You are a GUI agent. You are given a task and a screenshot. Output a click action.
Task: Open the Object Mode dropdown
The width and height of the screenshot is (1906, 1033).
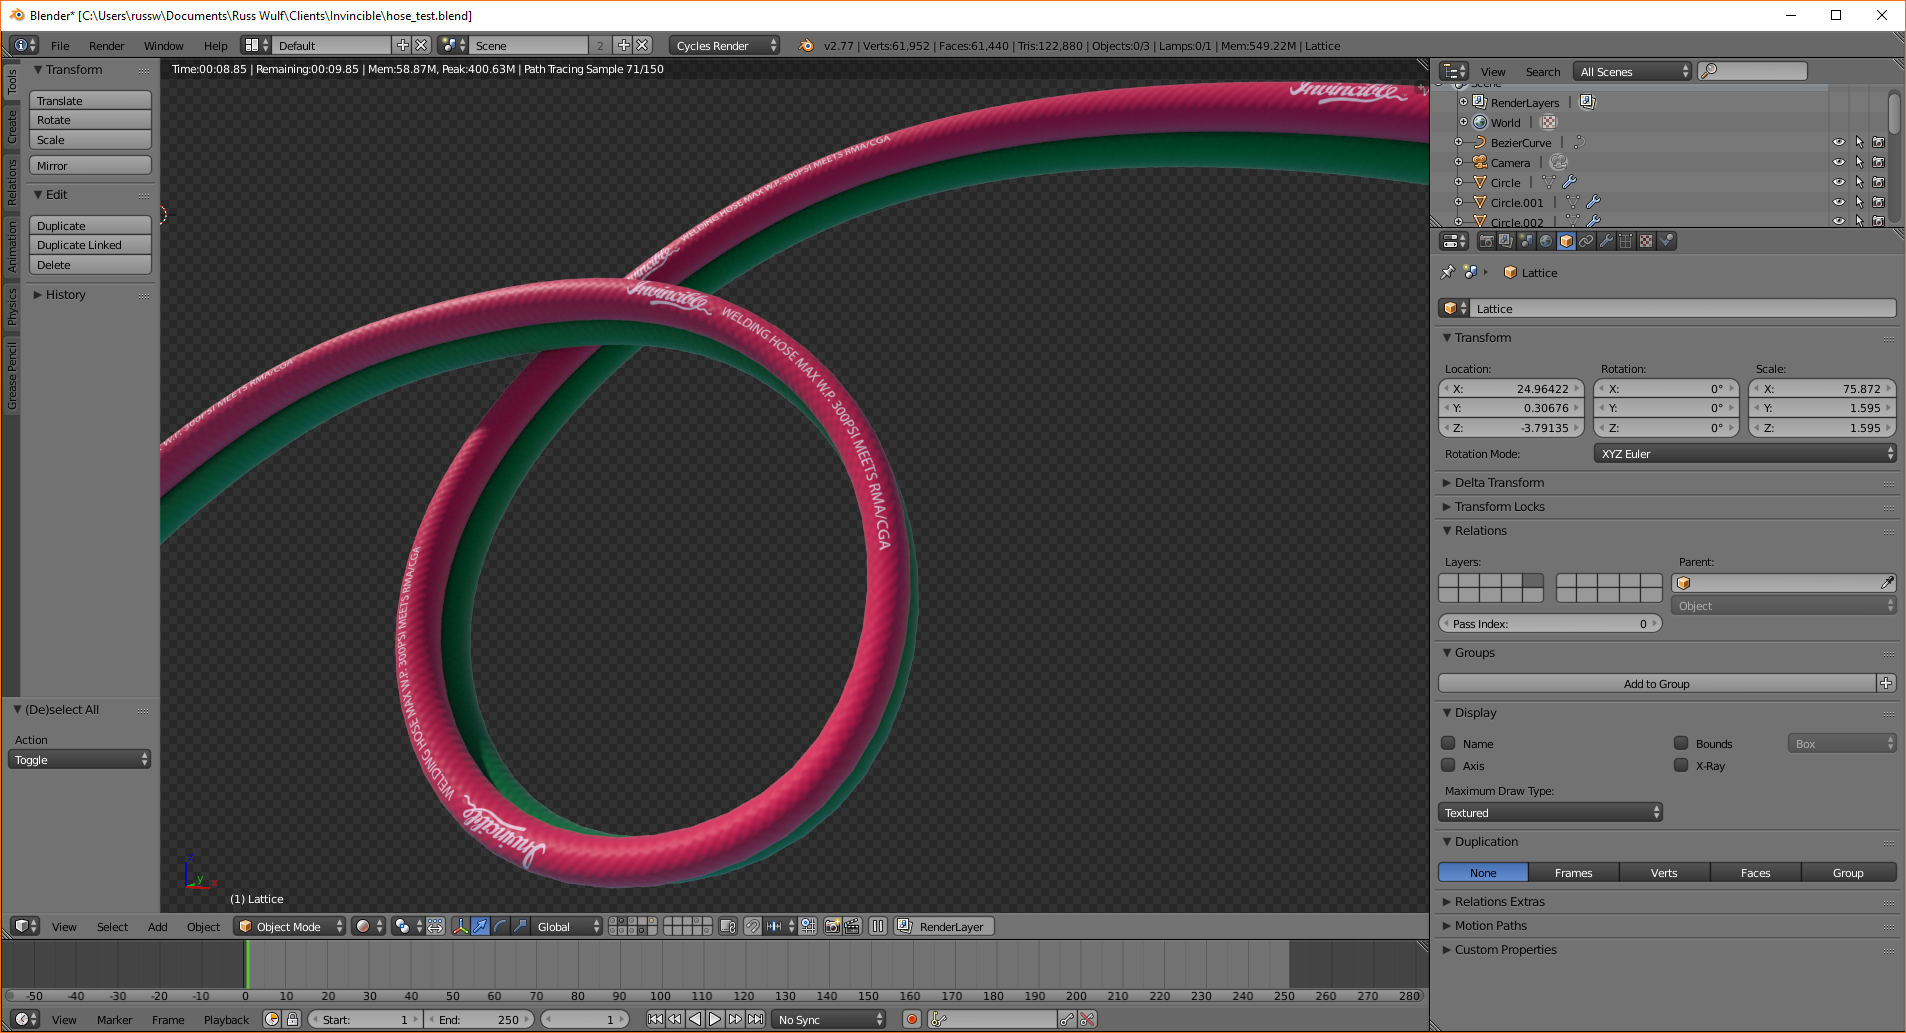coord(289,927)
